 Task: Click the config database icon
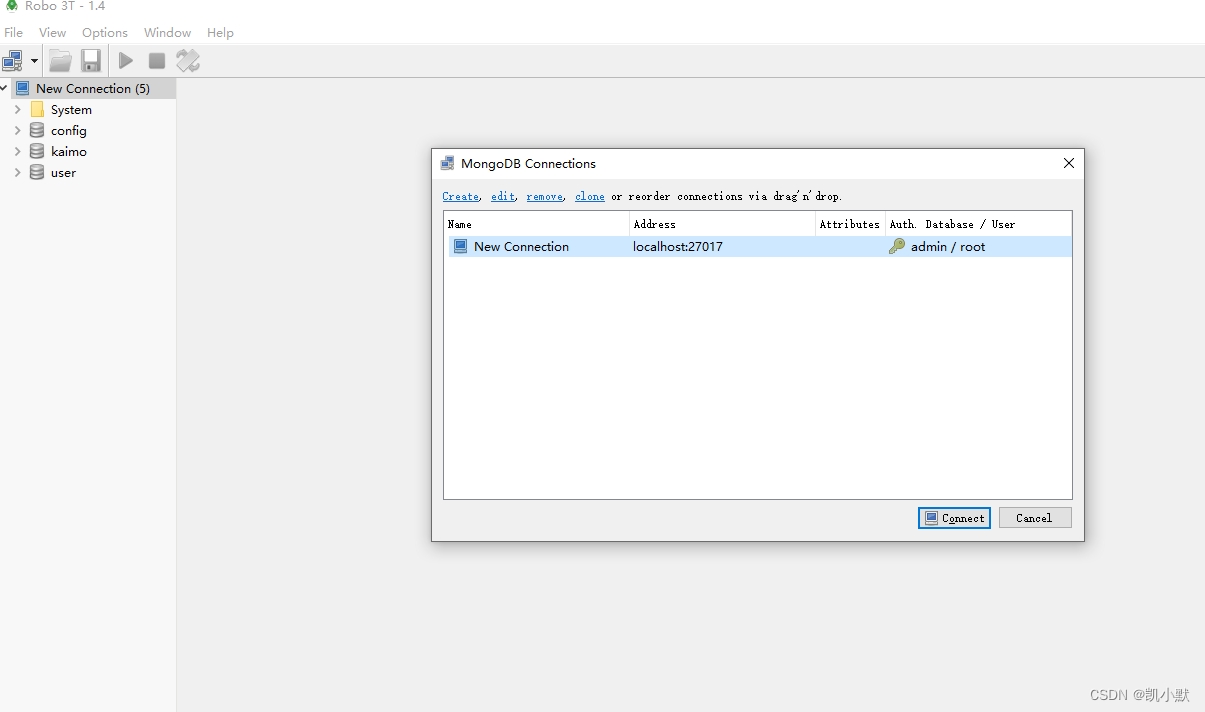37,130
